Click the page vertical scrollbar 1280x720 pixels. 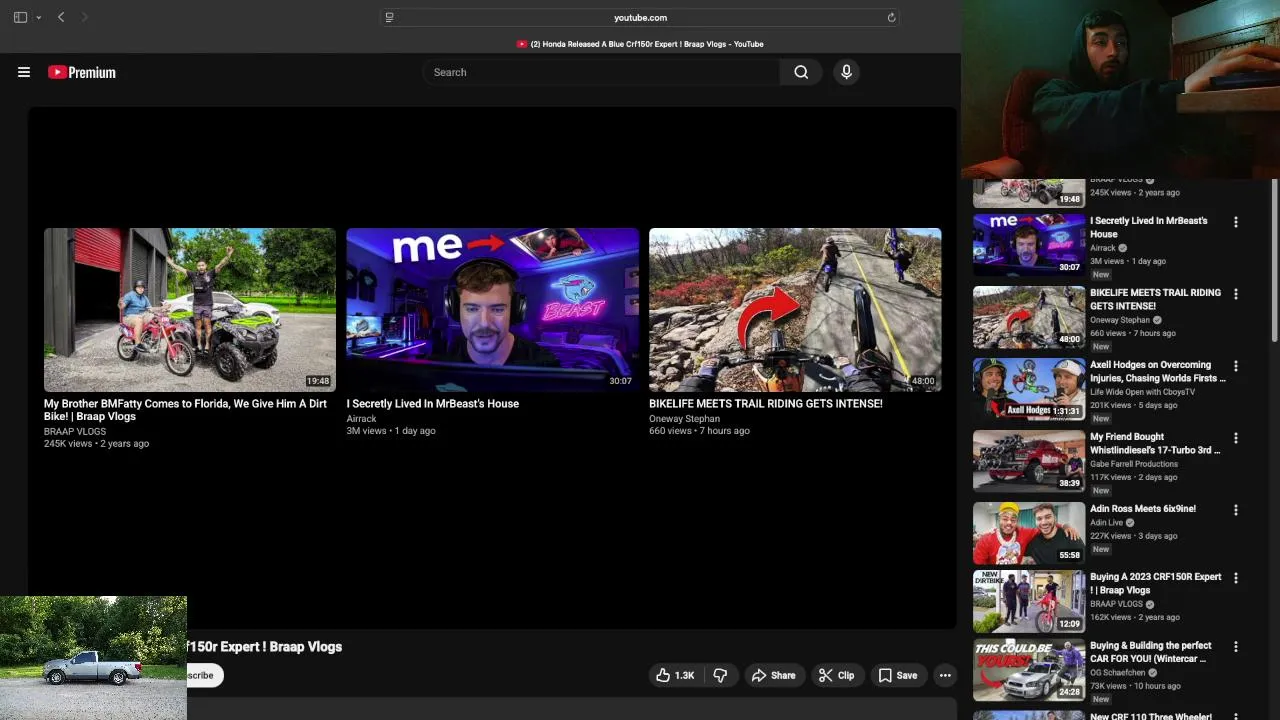click(x=1274, y=260)
